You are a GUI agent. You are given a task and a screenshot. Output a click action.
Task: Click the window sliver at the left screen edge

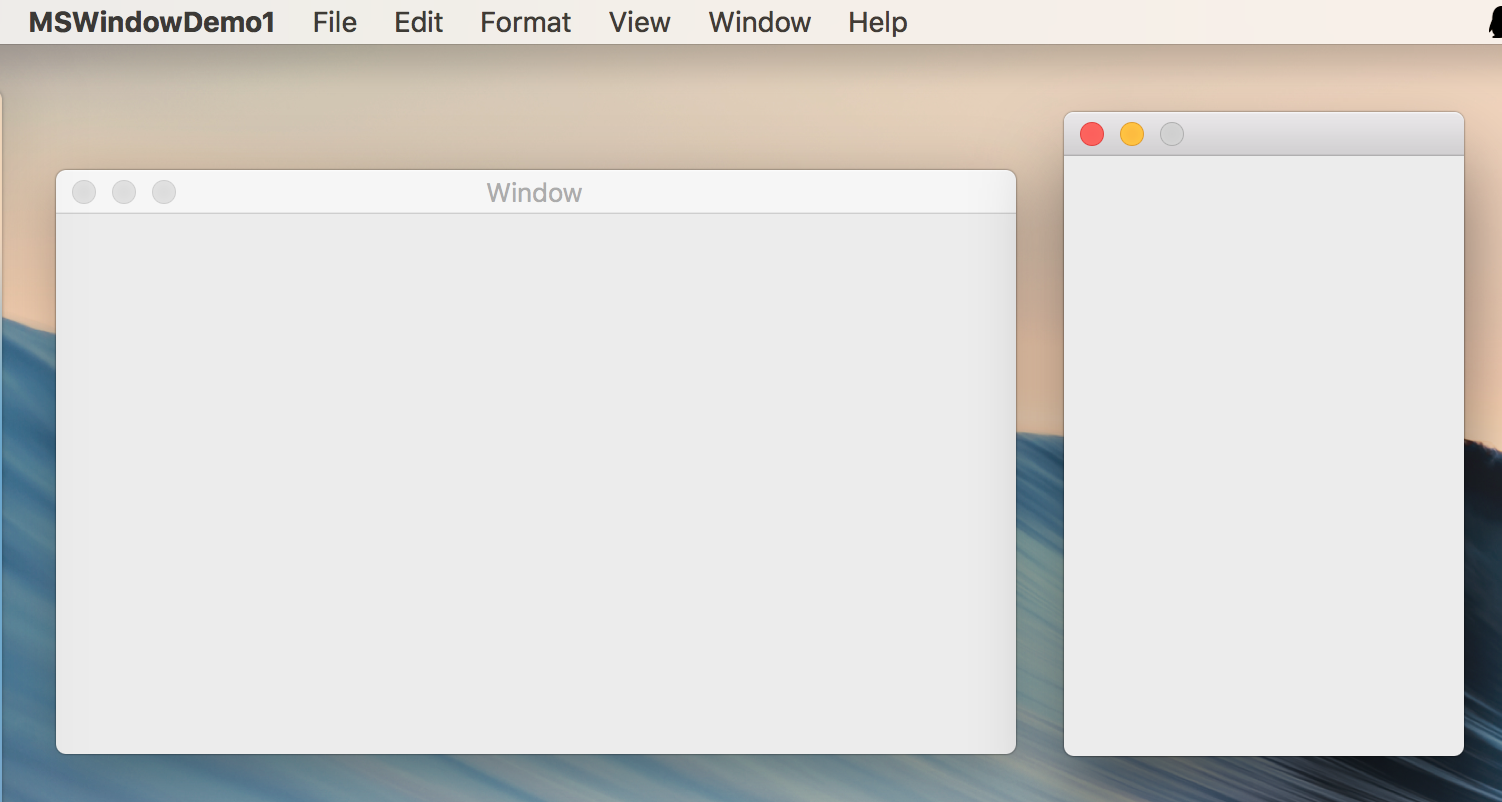click(3, 400)
